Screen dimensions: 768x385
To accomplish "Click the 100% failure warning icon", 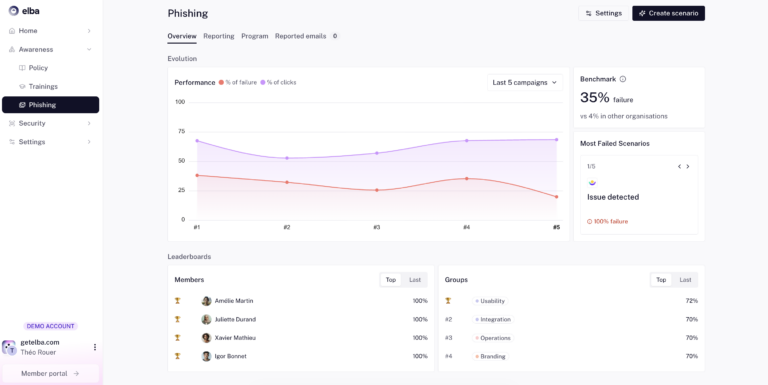I will click(x=589, y=221).
